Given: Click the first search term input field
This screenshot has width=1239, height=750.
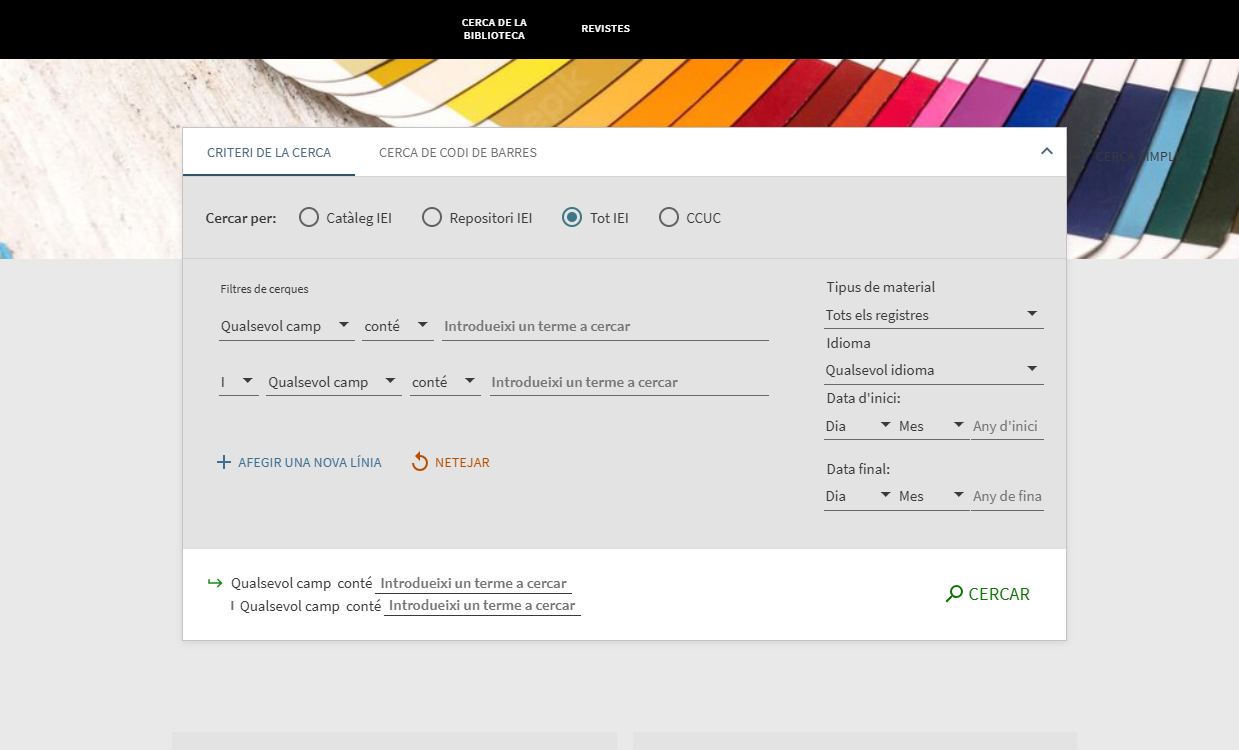Looking at the screenshot, I should coord(605,326).
